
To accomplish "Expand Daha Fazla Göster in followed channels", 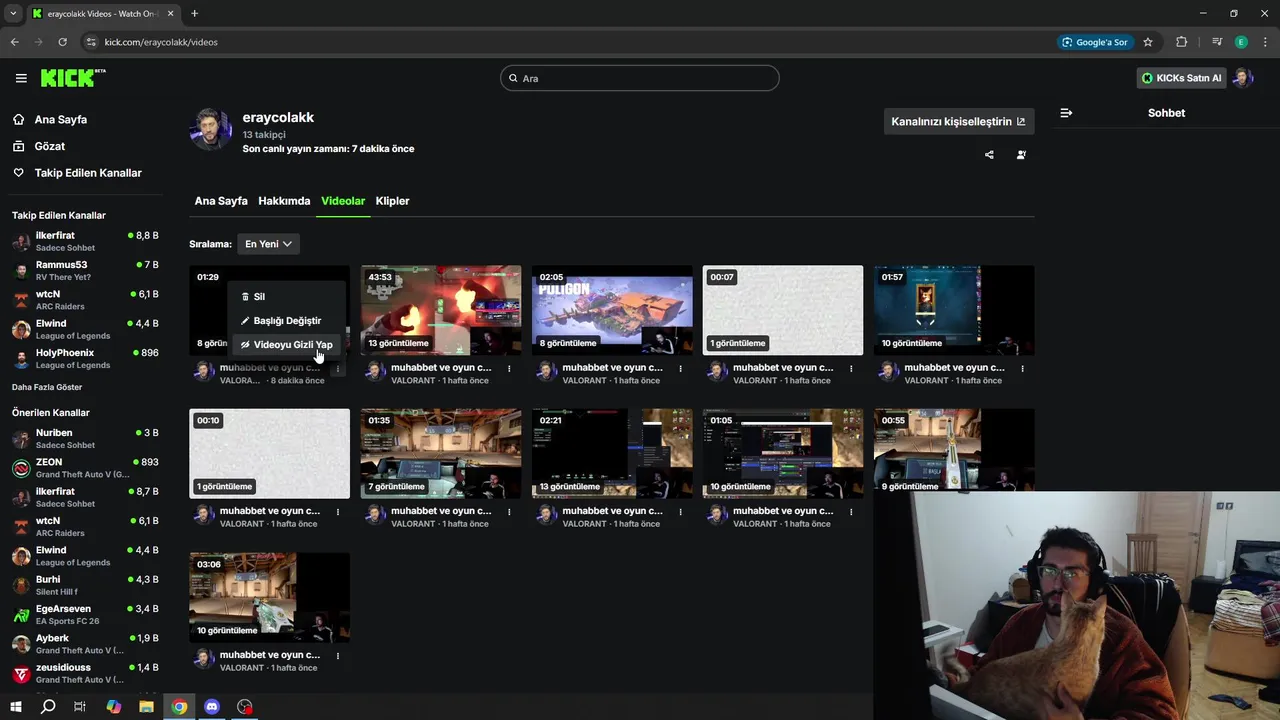I will click(x=47, y=387).
